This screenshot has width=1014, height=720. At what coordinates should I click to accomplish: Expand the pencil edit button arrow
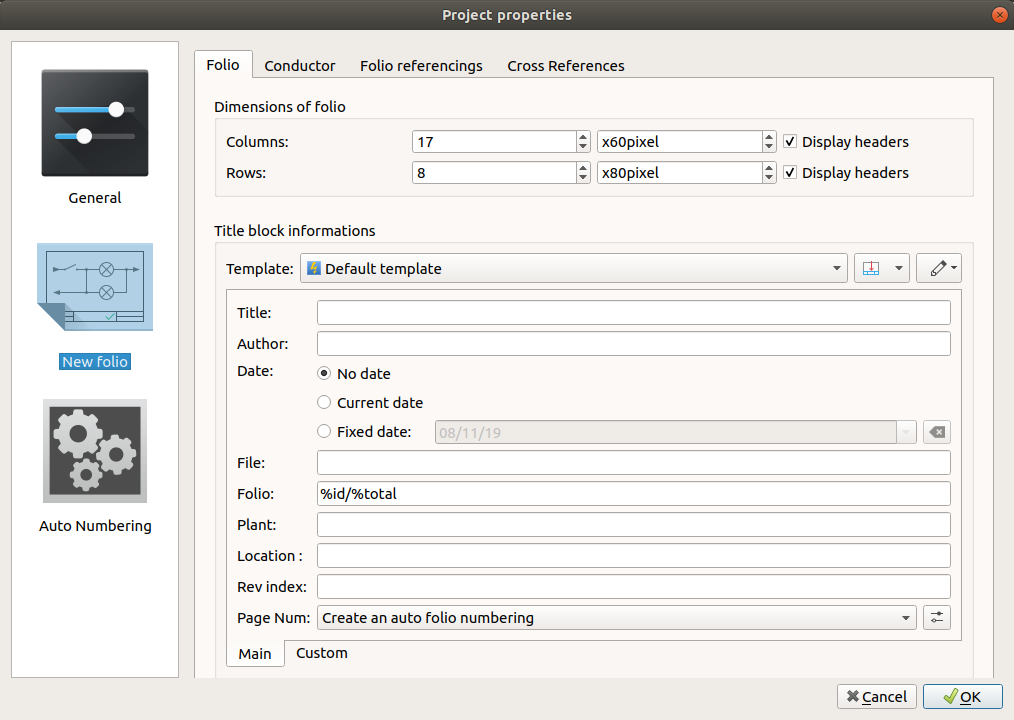pyautogui.click(x=954, y=268)
